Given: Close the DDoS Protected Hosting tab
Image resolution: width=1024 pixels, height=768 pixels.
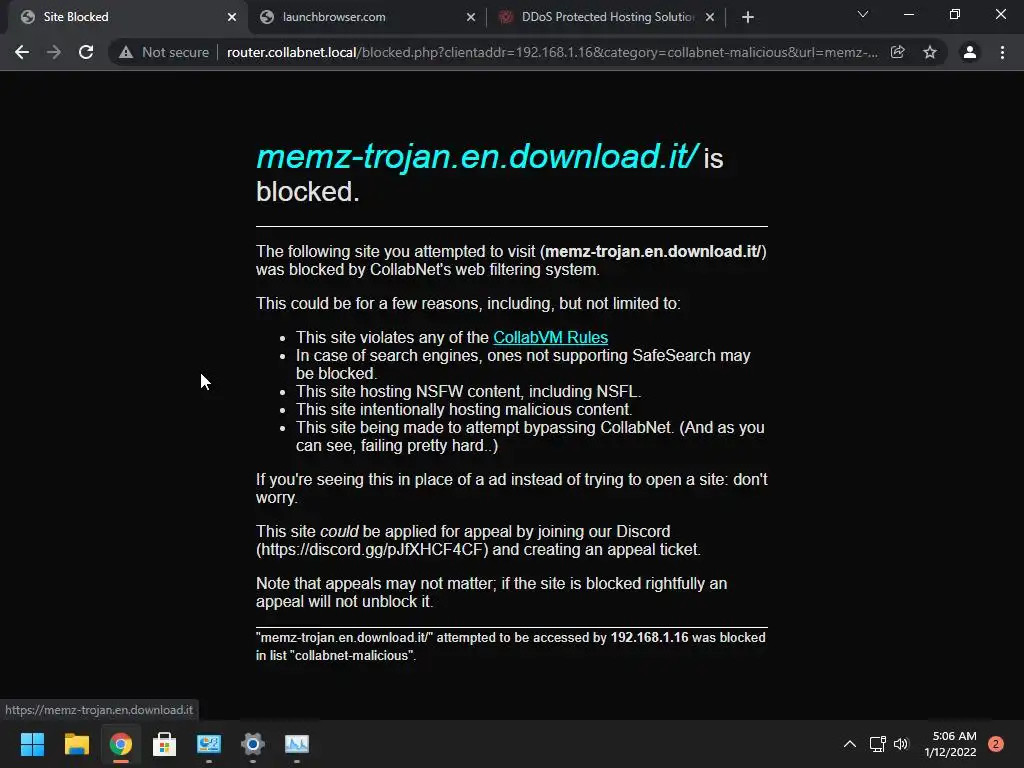Looking at the screenshot, I should click(710, 17).
